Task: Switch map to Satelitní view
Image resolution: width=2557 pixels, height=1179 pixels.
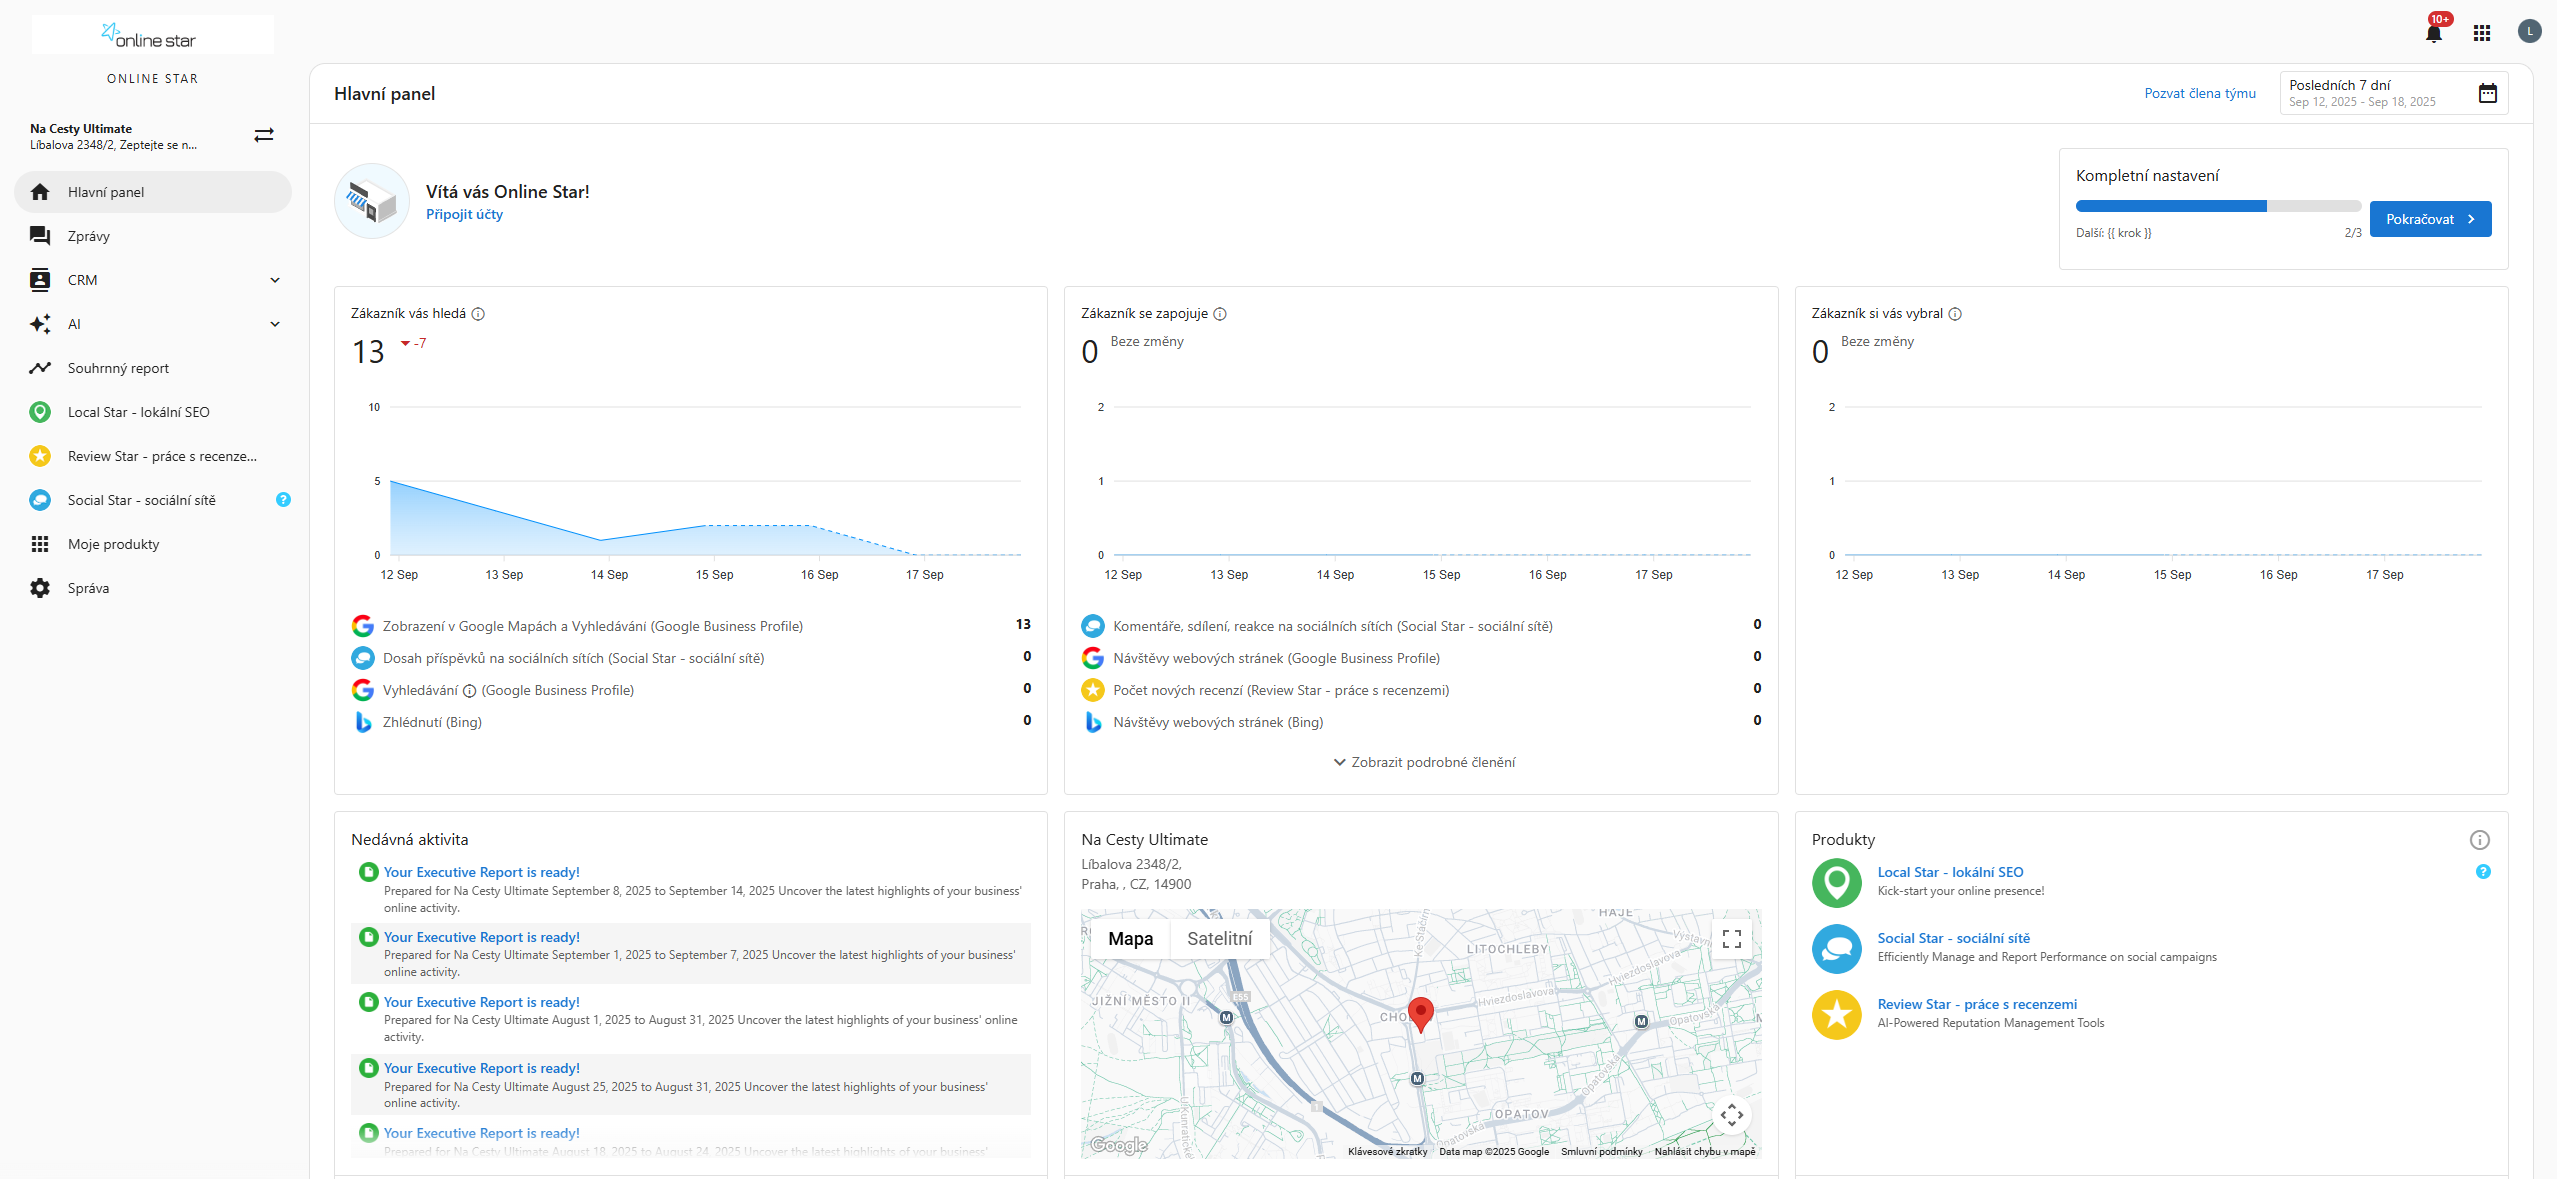Action: [1218, 939]
